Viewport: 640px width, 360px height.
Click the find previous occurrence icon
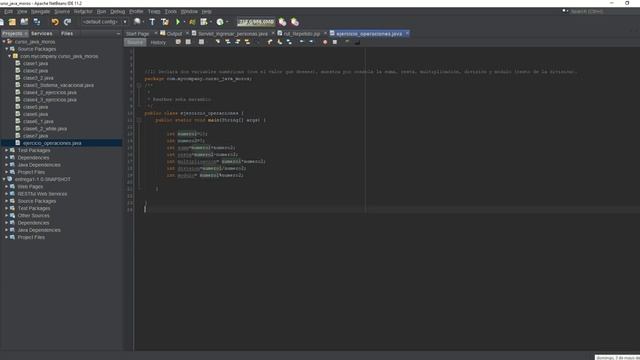point(228,42)
